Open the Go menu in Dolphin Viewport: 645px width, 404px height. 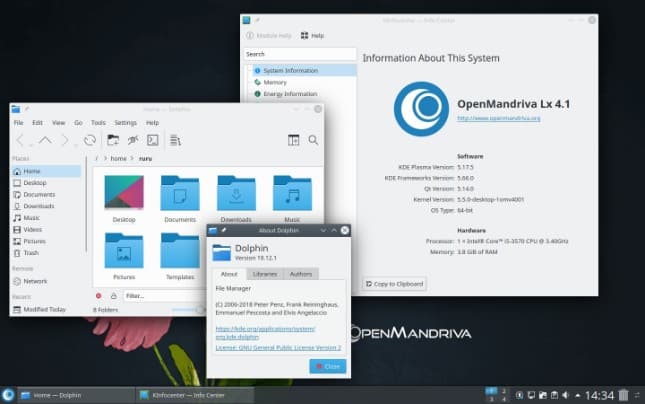click(x=78, y=123)
